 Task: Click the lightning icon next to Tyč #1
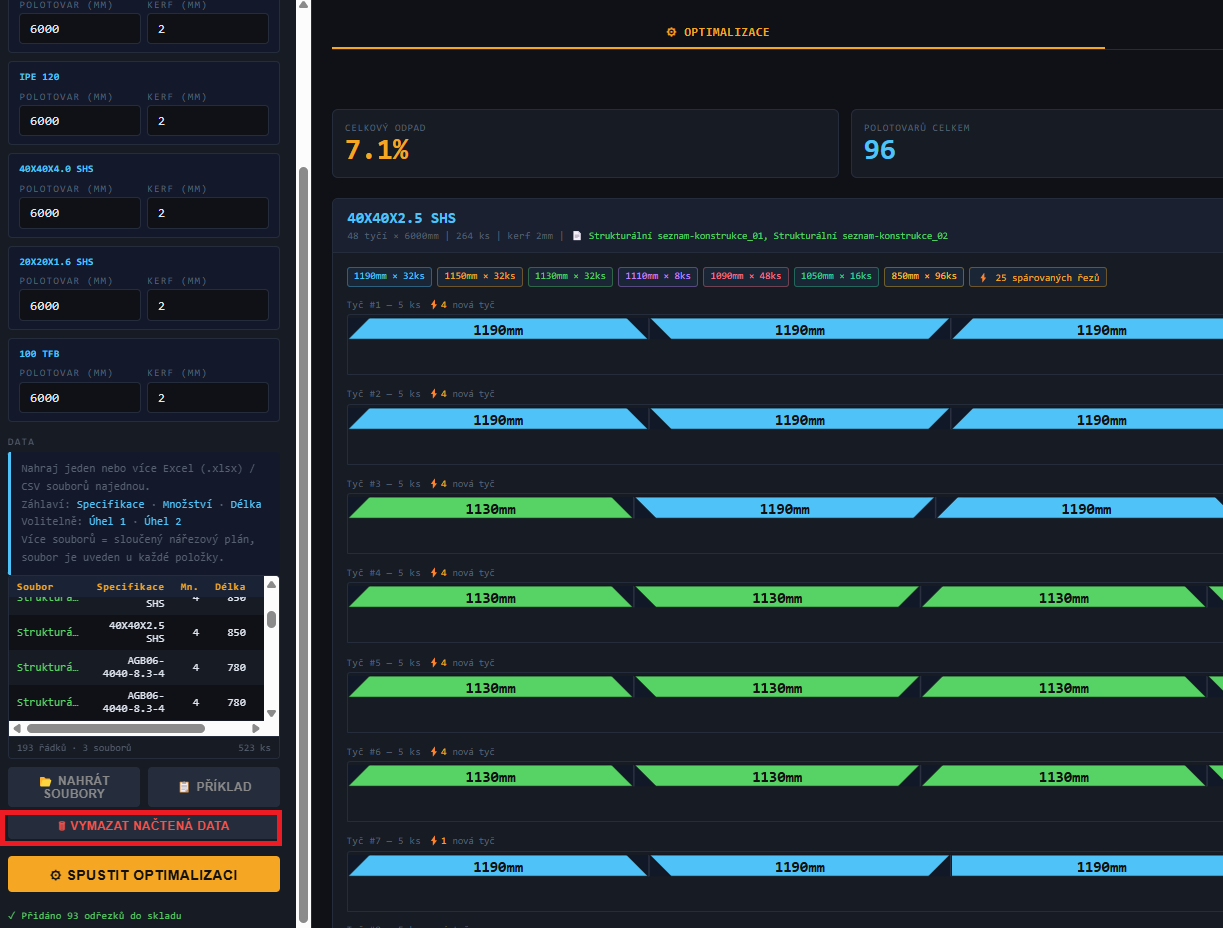[x=433, y=305]
